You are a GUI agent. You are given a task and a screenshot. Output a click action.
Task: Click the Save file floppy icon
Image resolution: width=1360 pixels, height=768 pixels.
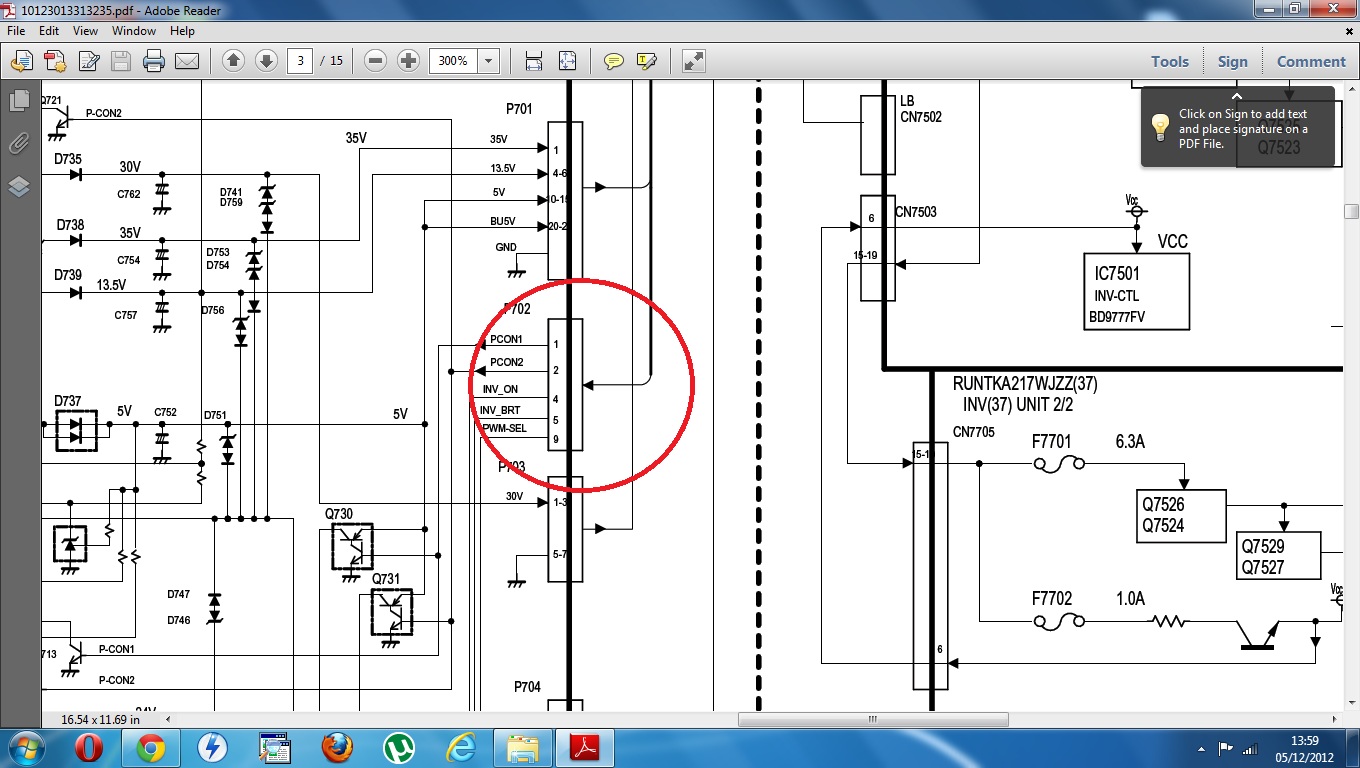pos(121,61)
